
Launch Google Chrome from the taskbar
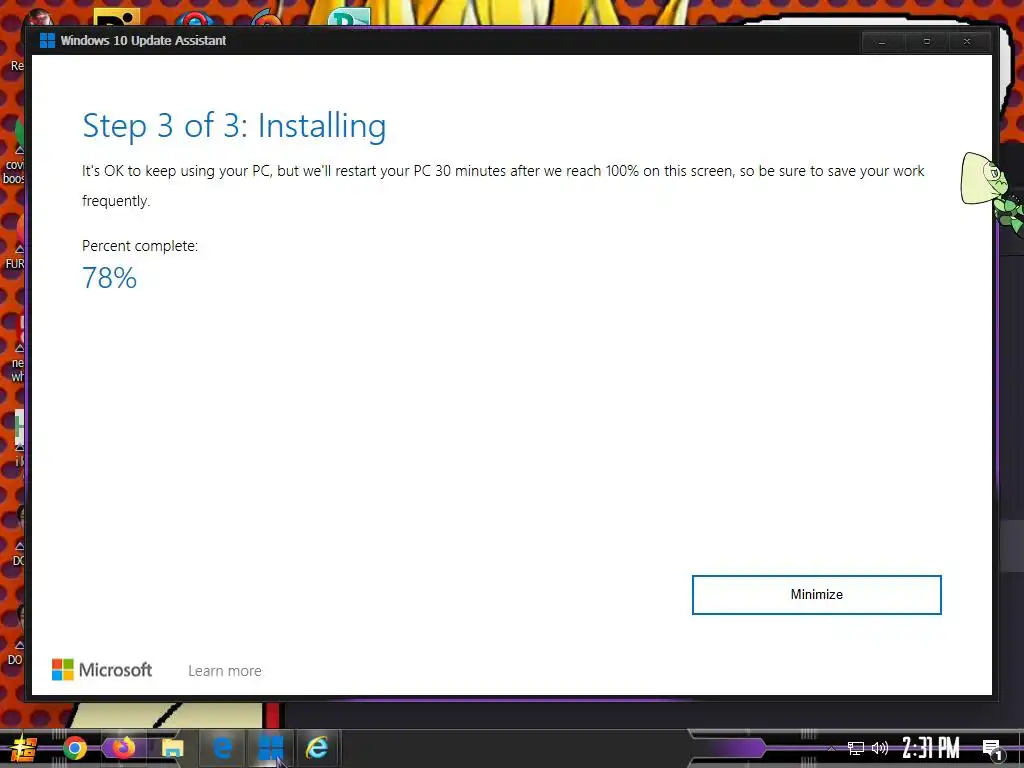click(x=74, y=748)
